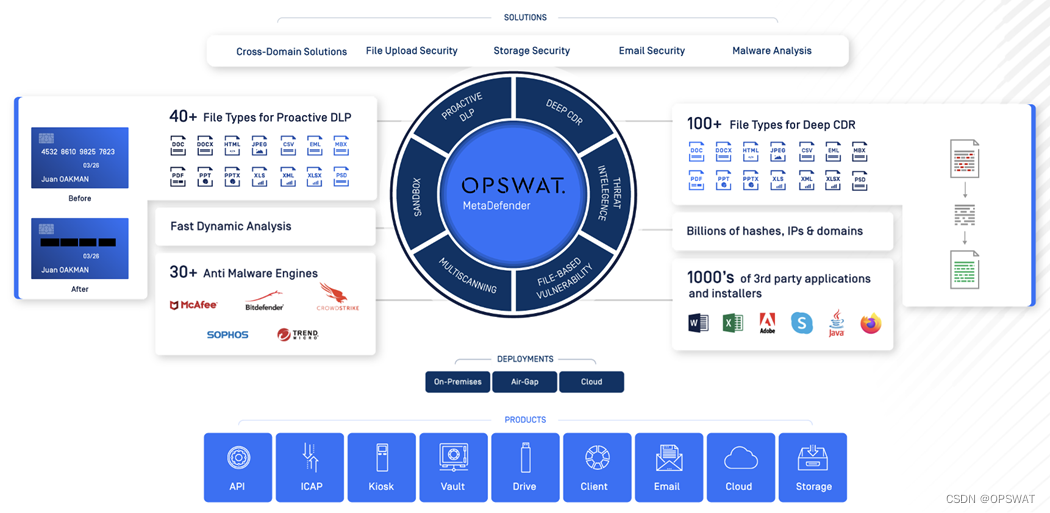Select the ICAP product tile
1050x513 pixels.
tap(310, 467)
